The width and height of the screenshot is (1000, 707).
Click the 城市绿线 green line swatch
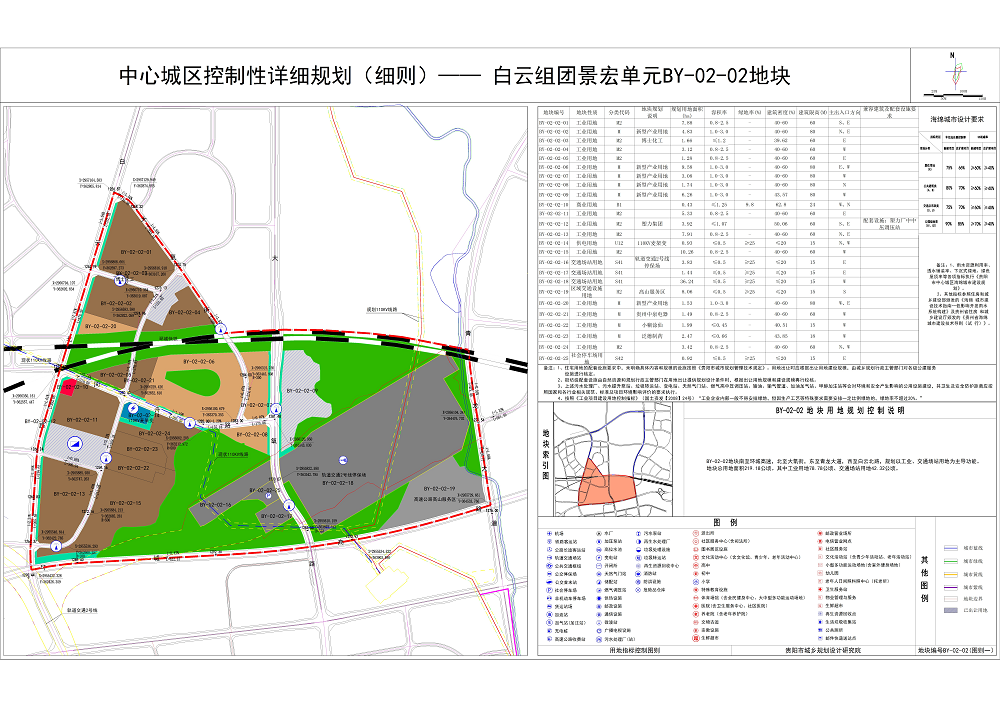[951, 561]
